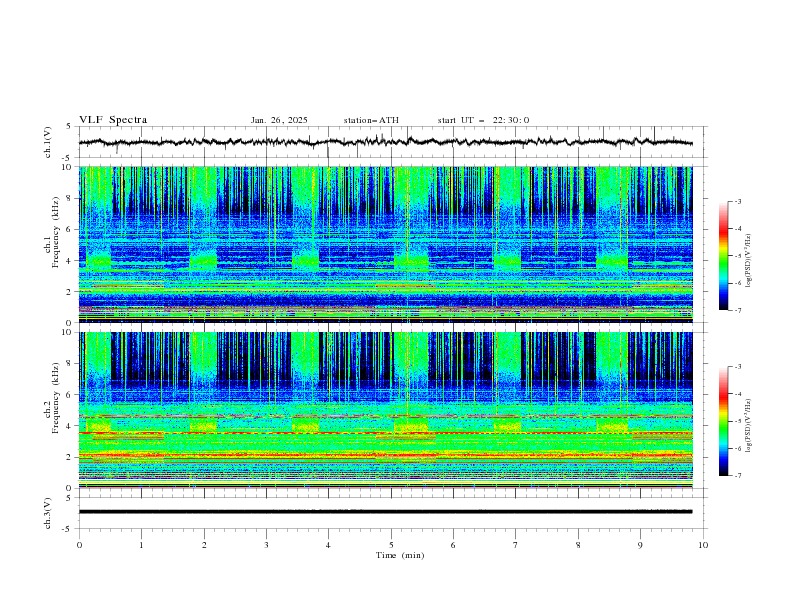Click the ch.2 colorbar "-3" tick label
792x612 pixels.
click(738, 367)
